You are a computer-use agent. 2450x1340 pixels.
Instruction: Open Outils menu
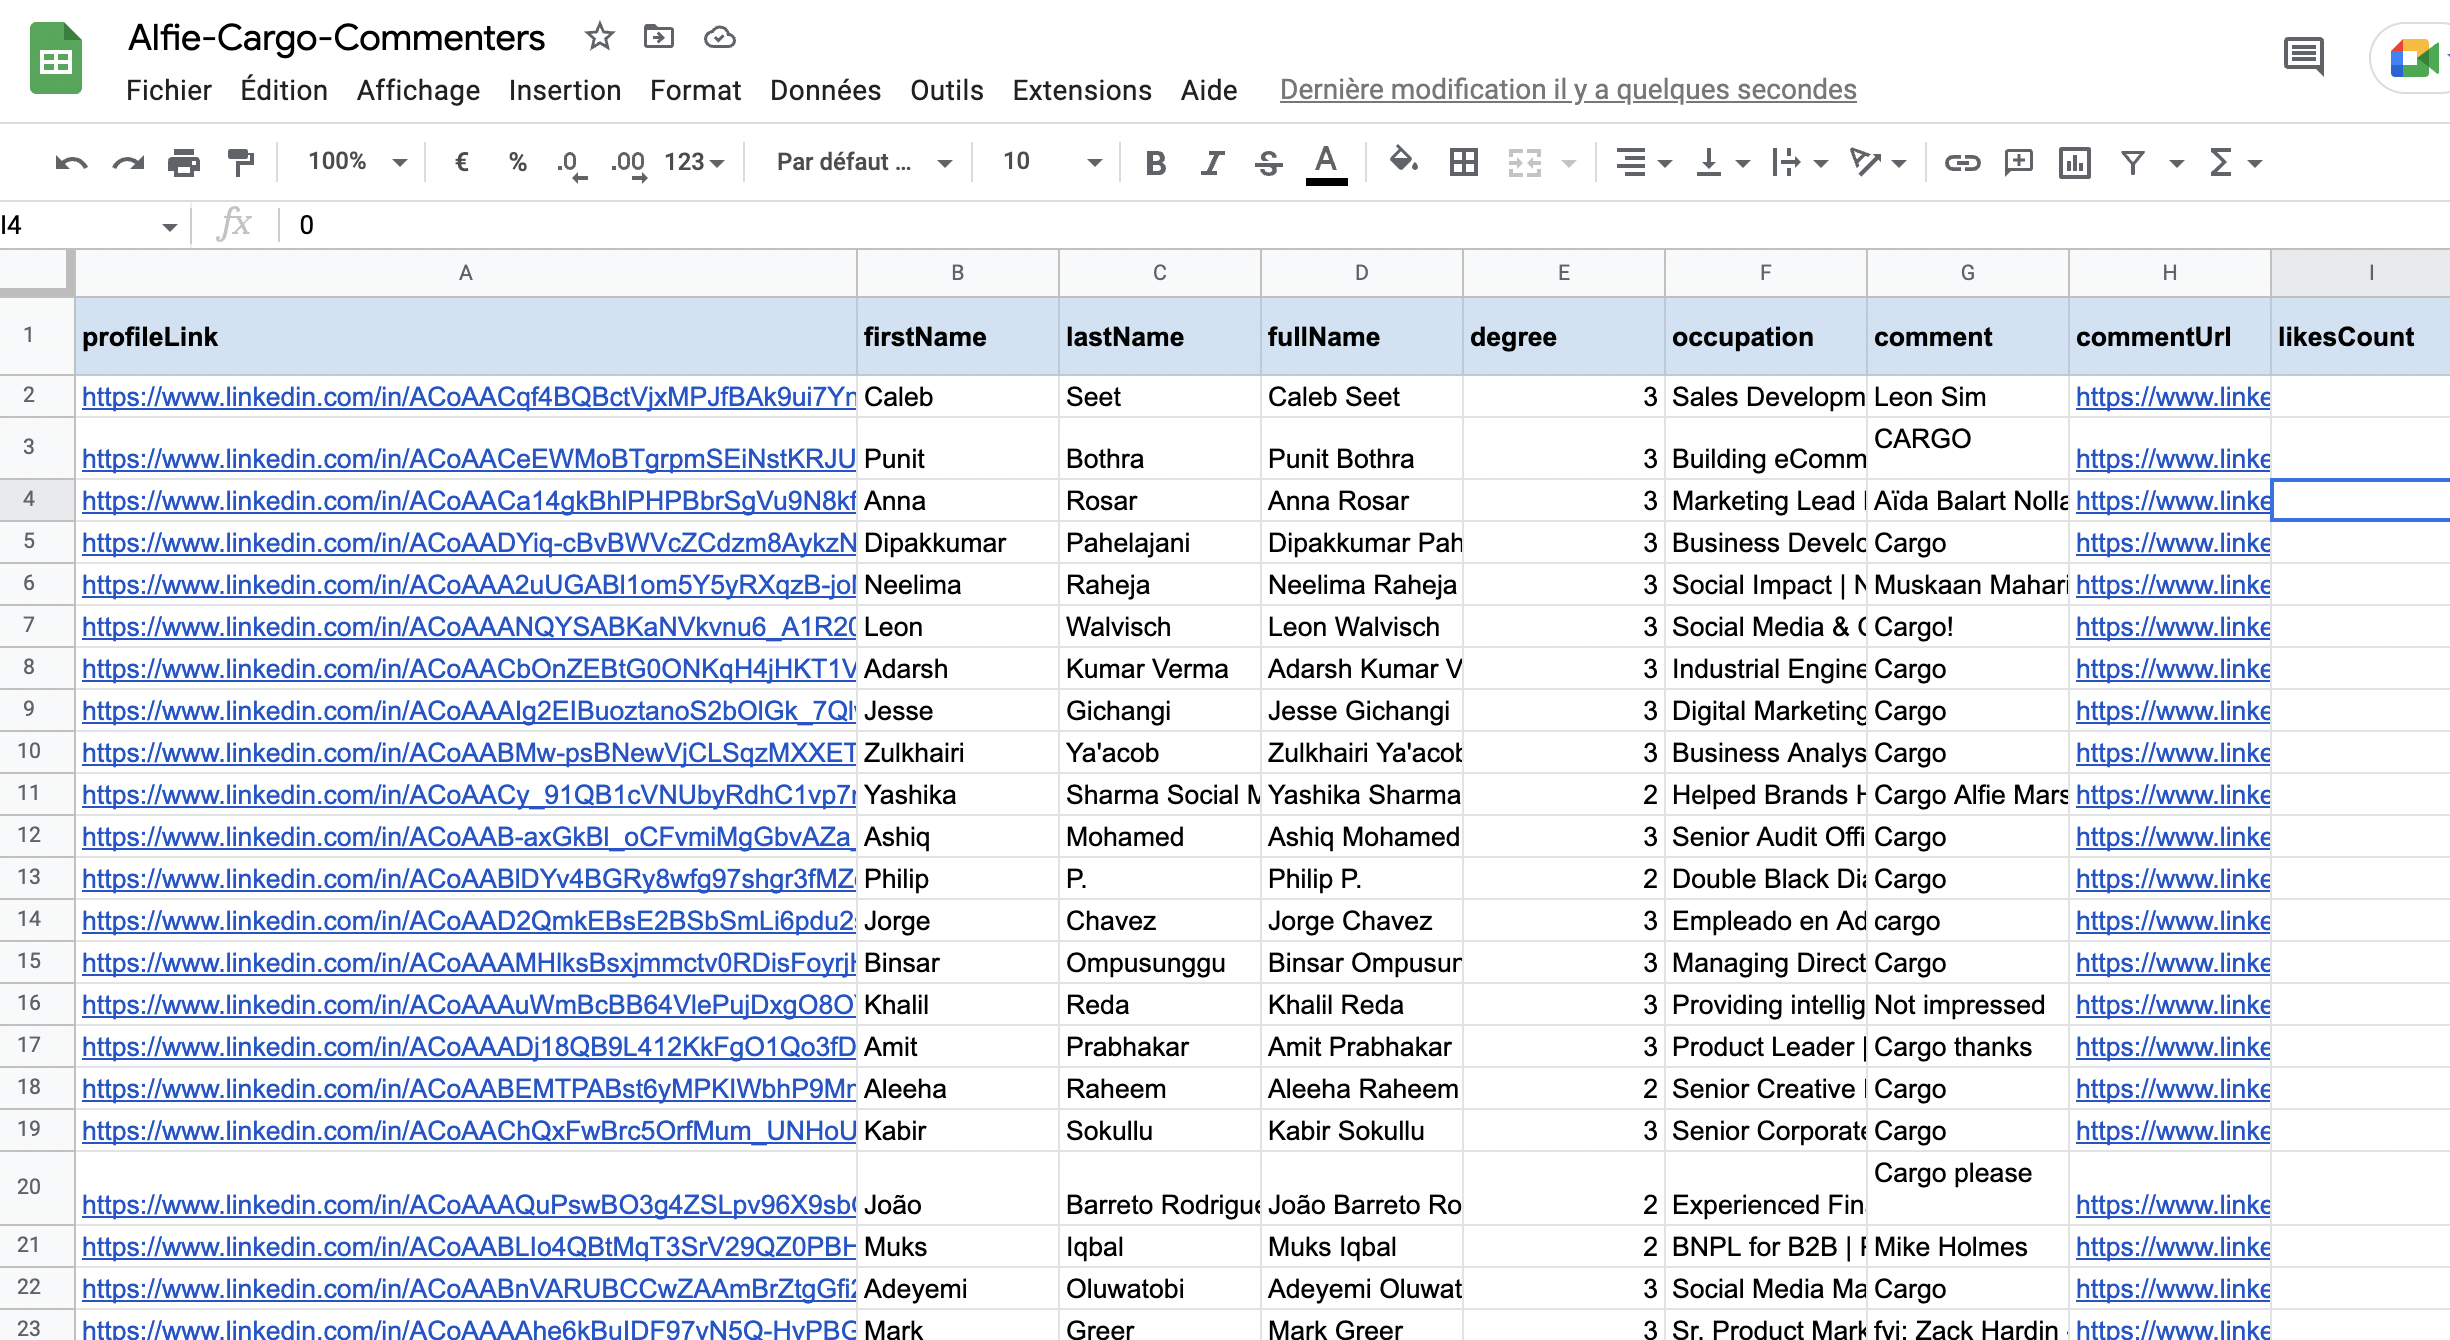(947, 90)
